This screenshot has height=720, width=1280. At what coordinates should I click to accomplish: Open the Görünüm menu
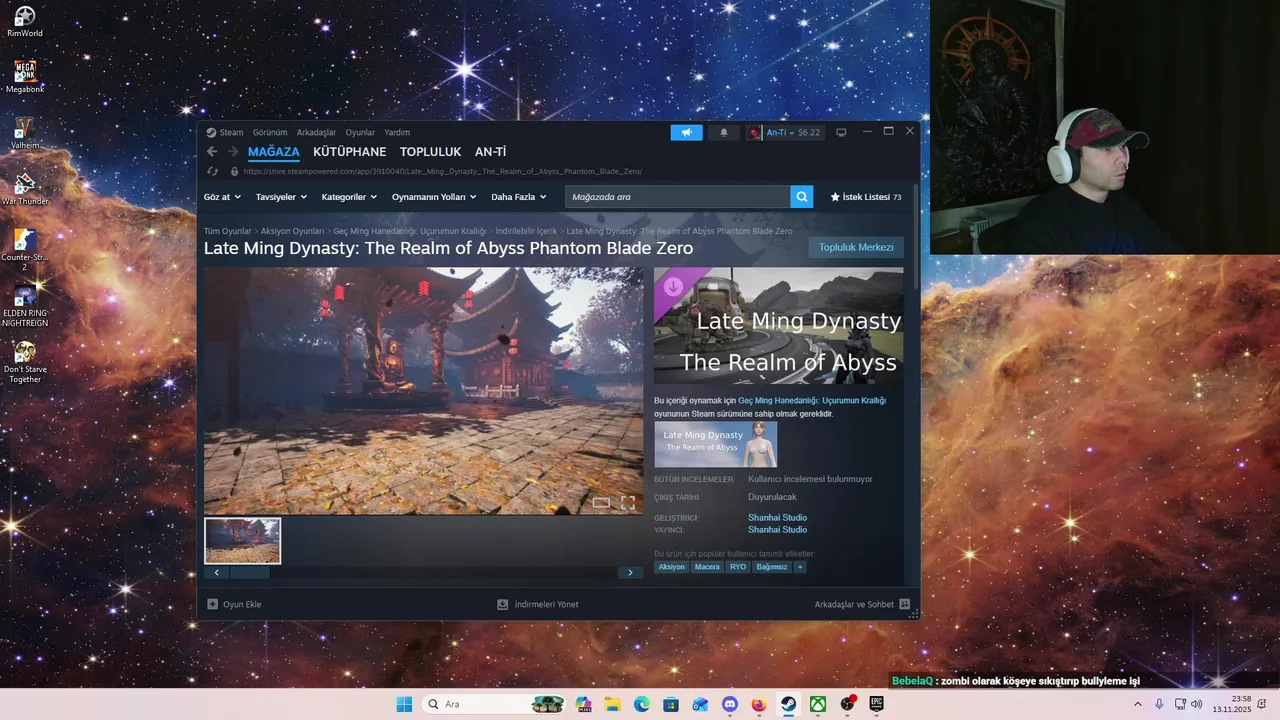[270, 132]
